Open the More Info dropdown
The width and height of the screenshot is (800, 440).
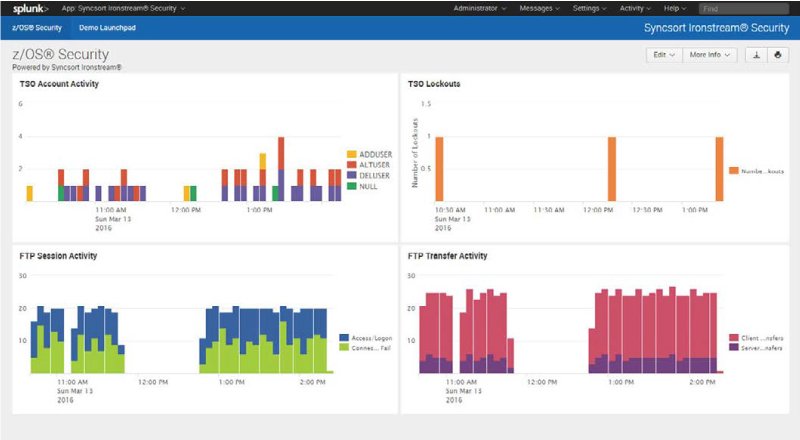(710, 55)
